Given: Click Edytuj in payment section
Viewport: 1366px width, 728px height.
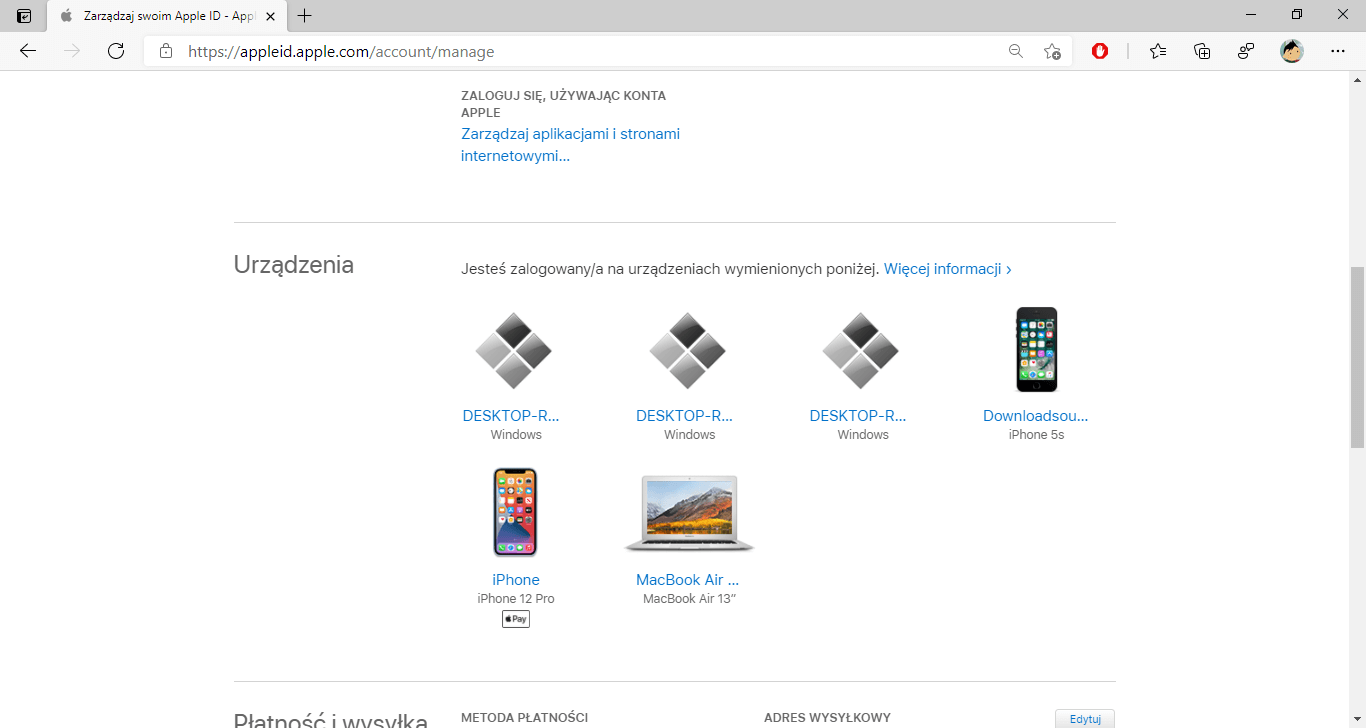Looking at the screenshot, I should tap(1085, 719).
